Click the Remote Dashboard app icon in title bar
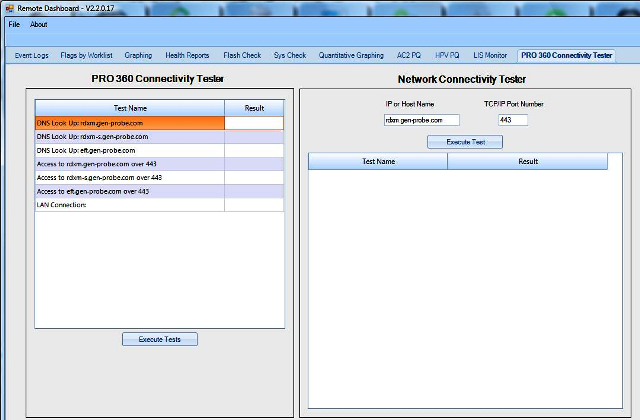Screen dimensions: 640x420 (9, 7)
